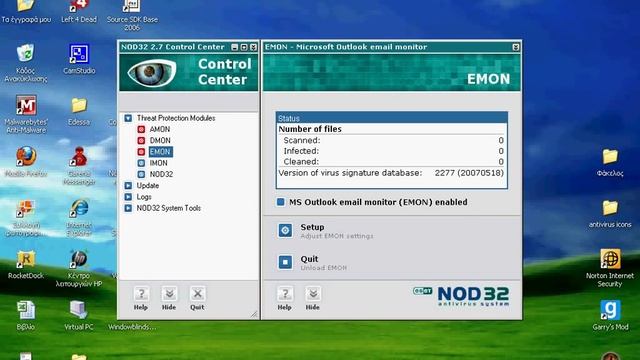Click Control Center window resize grip
The width and height of the screenshot is (640, 360).
[254, 314]
